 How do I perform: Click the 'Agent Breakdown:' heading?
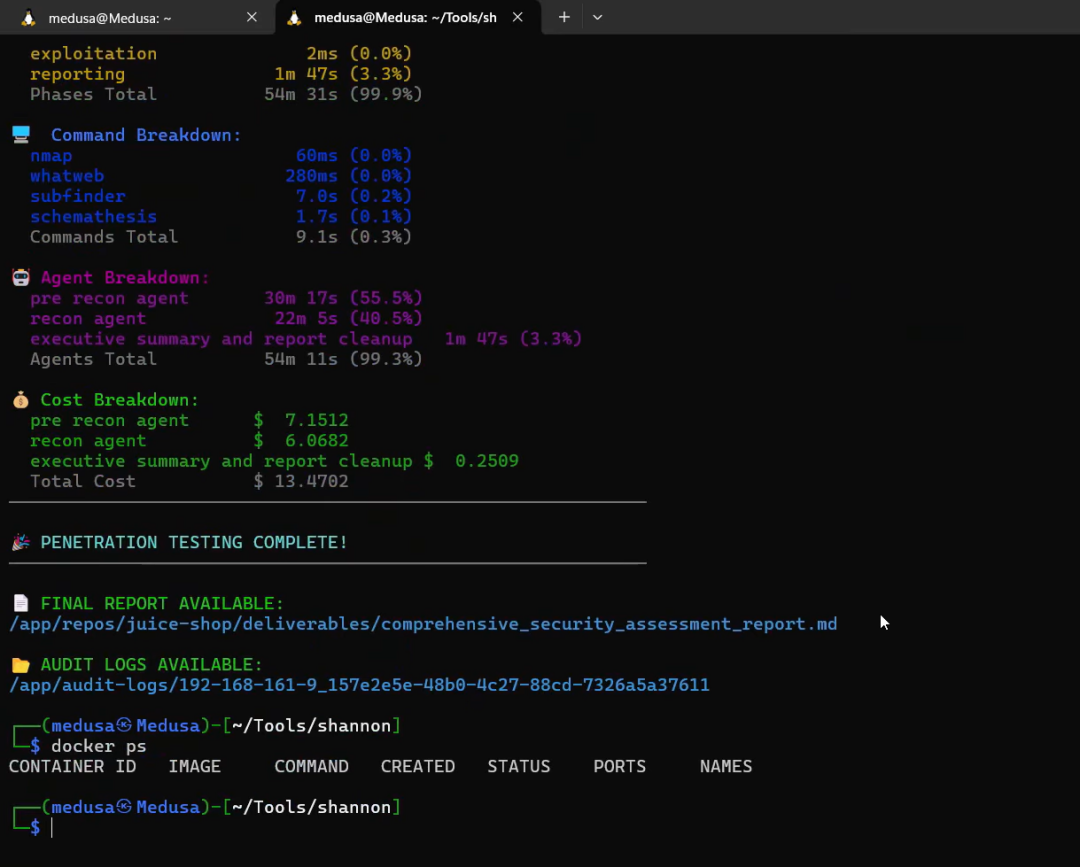click(125, 278)
